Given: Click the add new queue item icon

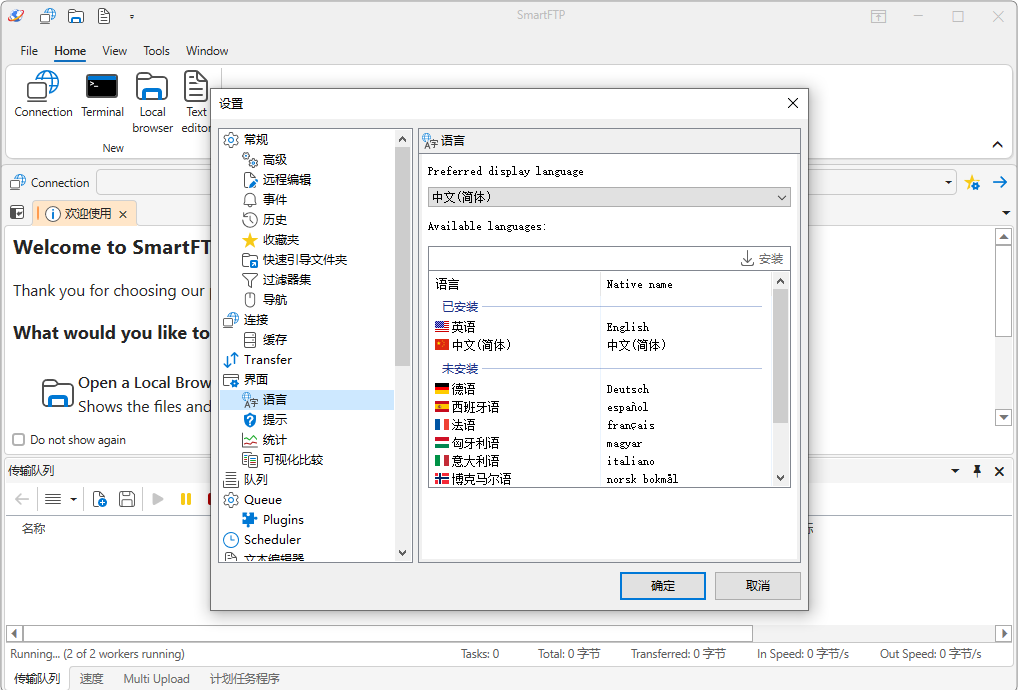Looking at the screenshot, I should click(x=99, y=499).
